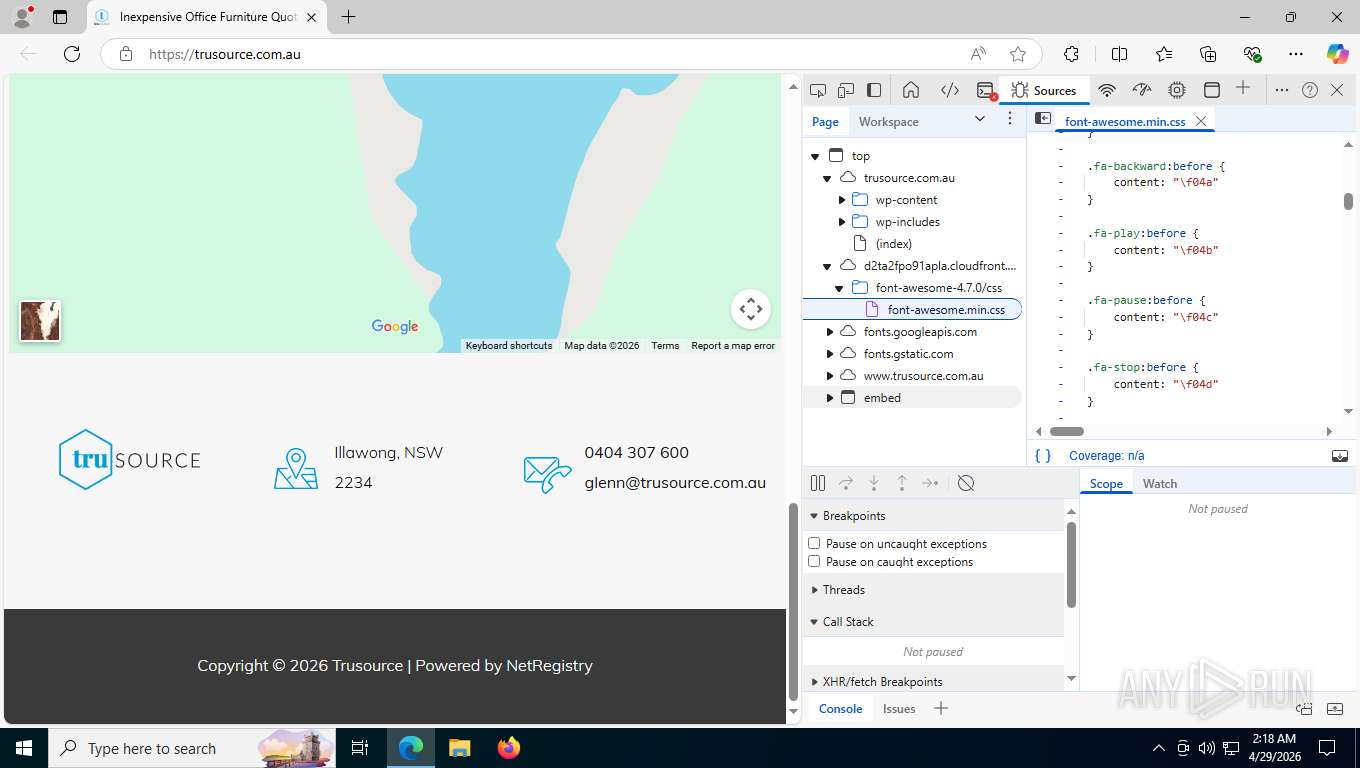Open DevTools help question-mark icon
Image resolution: width=1360 pixels, height=768 pixels.
[1310, 90]
